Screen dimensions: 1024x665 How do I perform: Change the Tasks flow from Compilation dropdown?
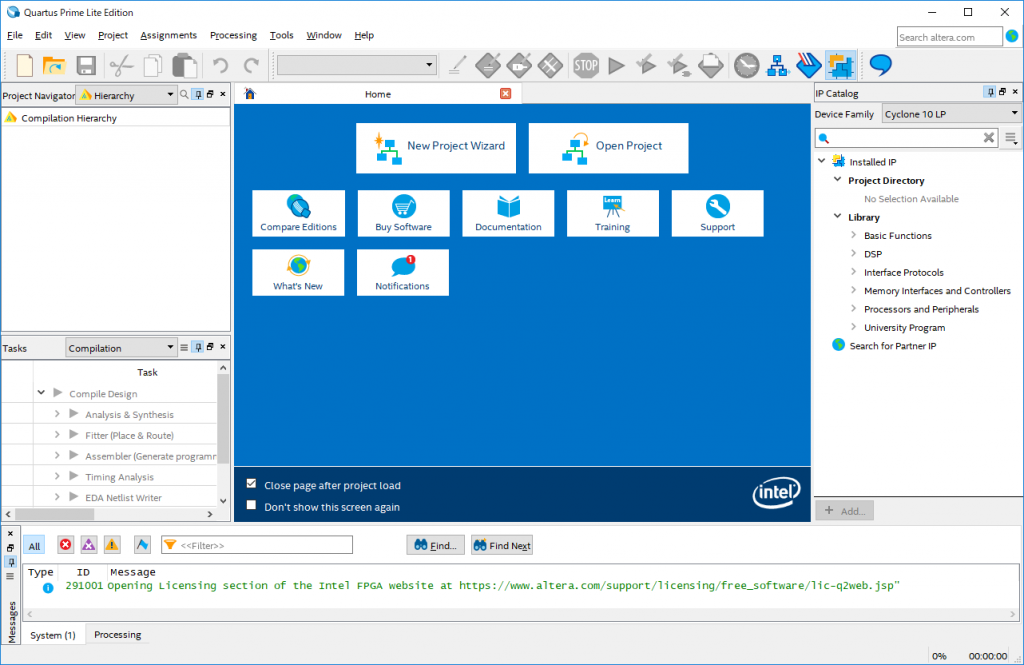tap(120, 347)
